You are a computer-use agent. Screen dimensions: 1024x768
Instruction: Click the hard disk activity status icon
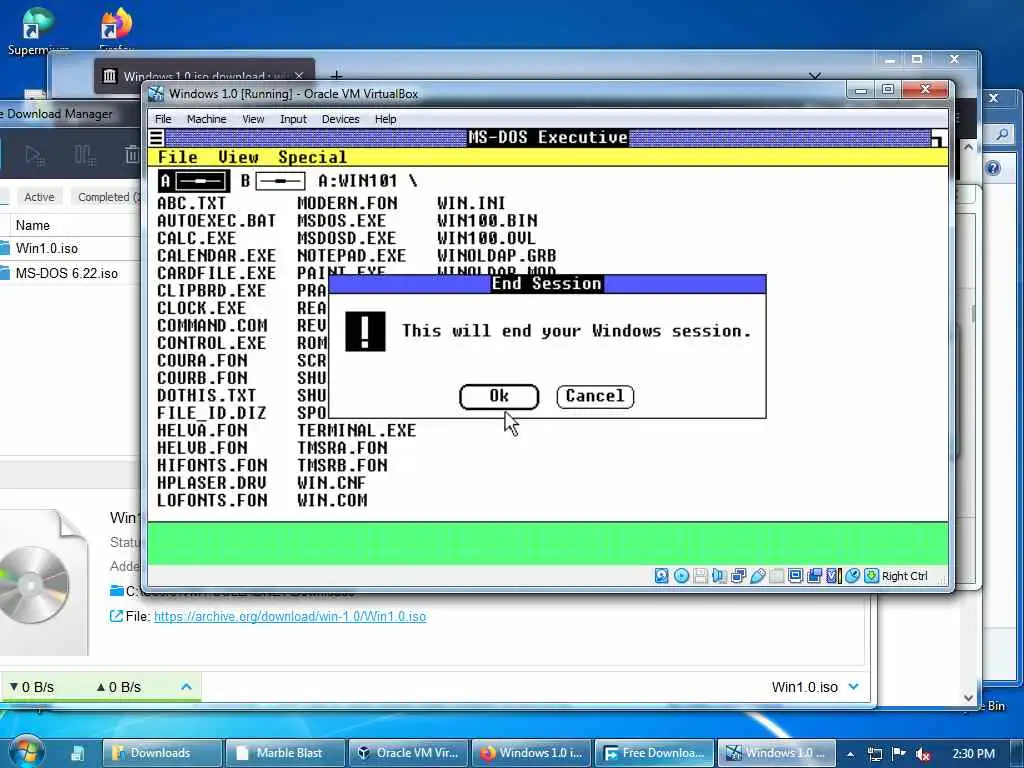tap(662, 575)
